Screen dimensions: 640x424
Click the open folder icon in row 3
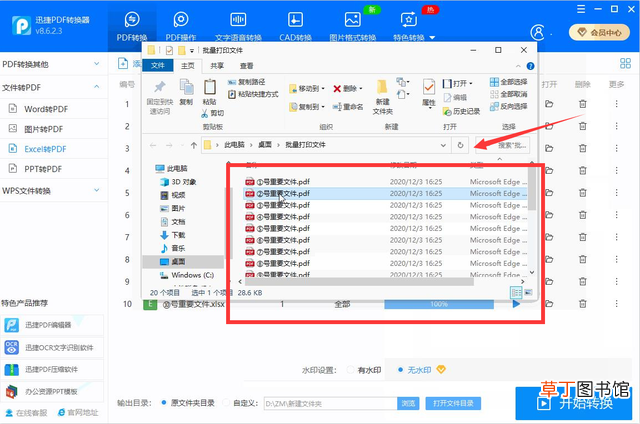[549, 148]
